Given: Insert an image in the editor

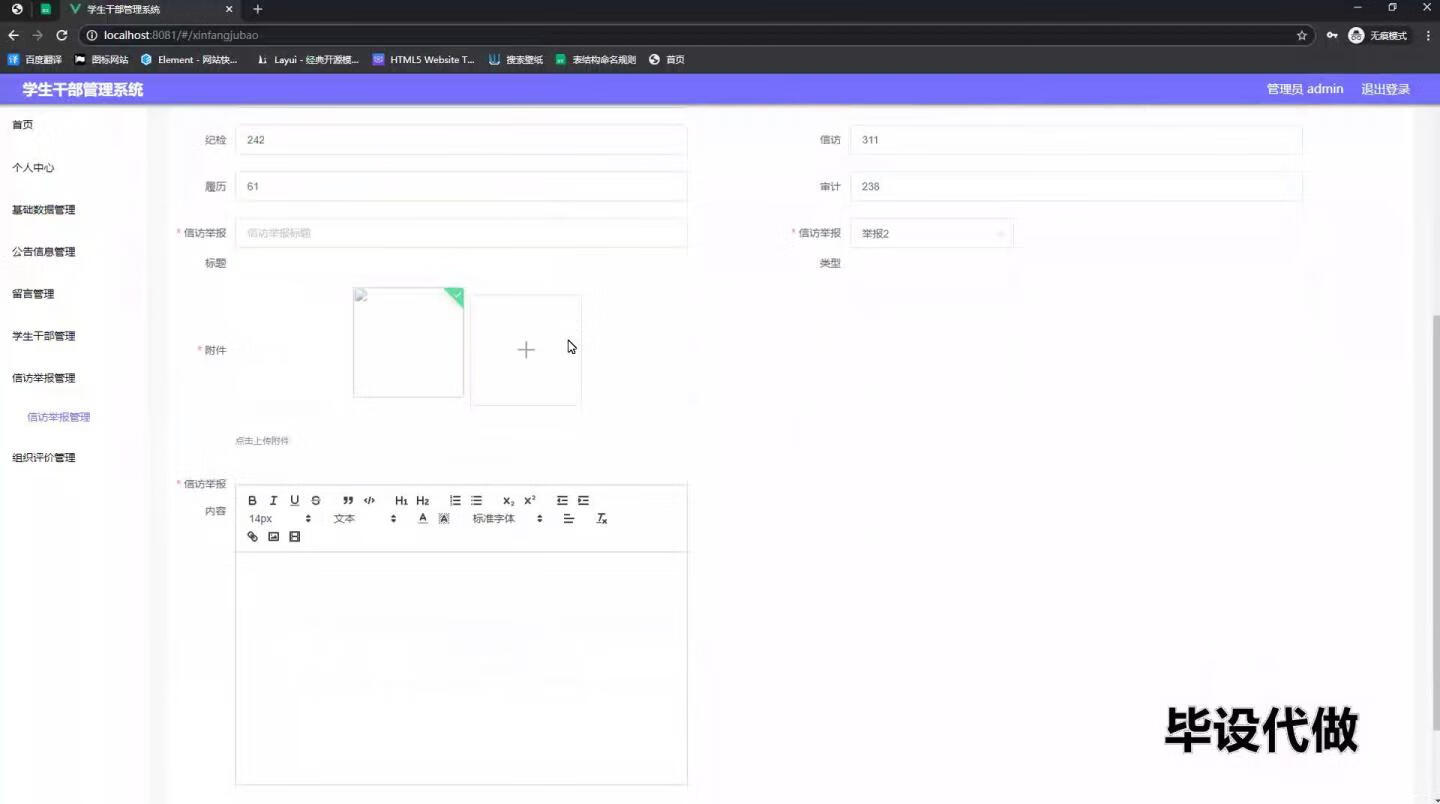Looking at the screenshot, I should (x=273, y=537).
